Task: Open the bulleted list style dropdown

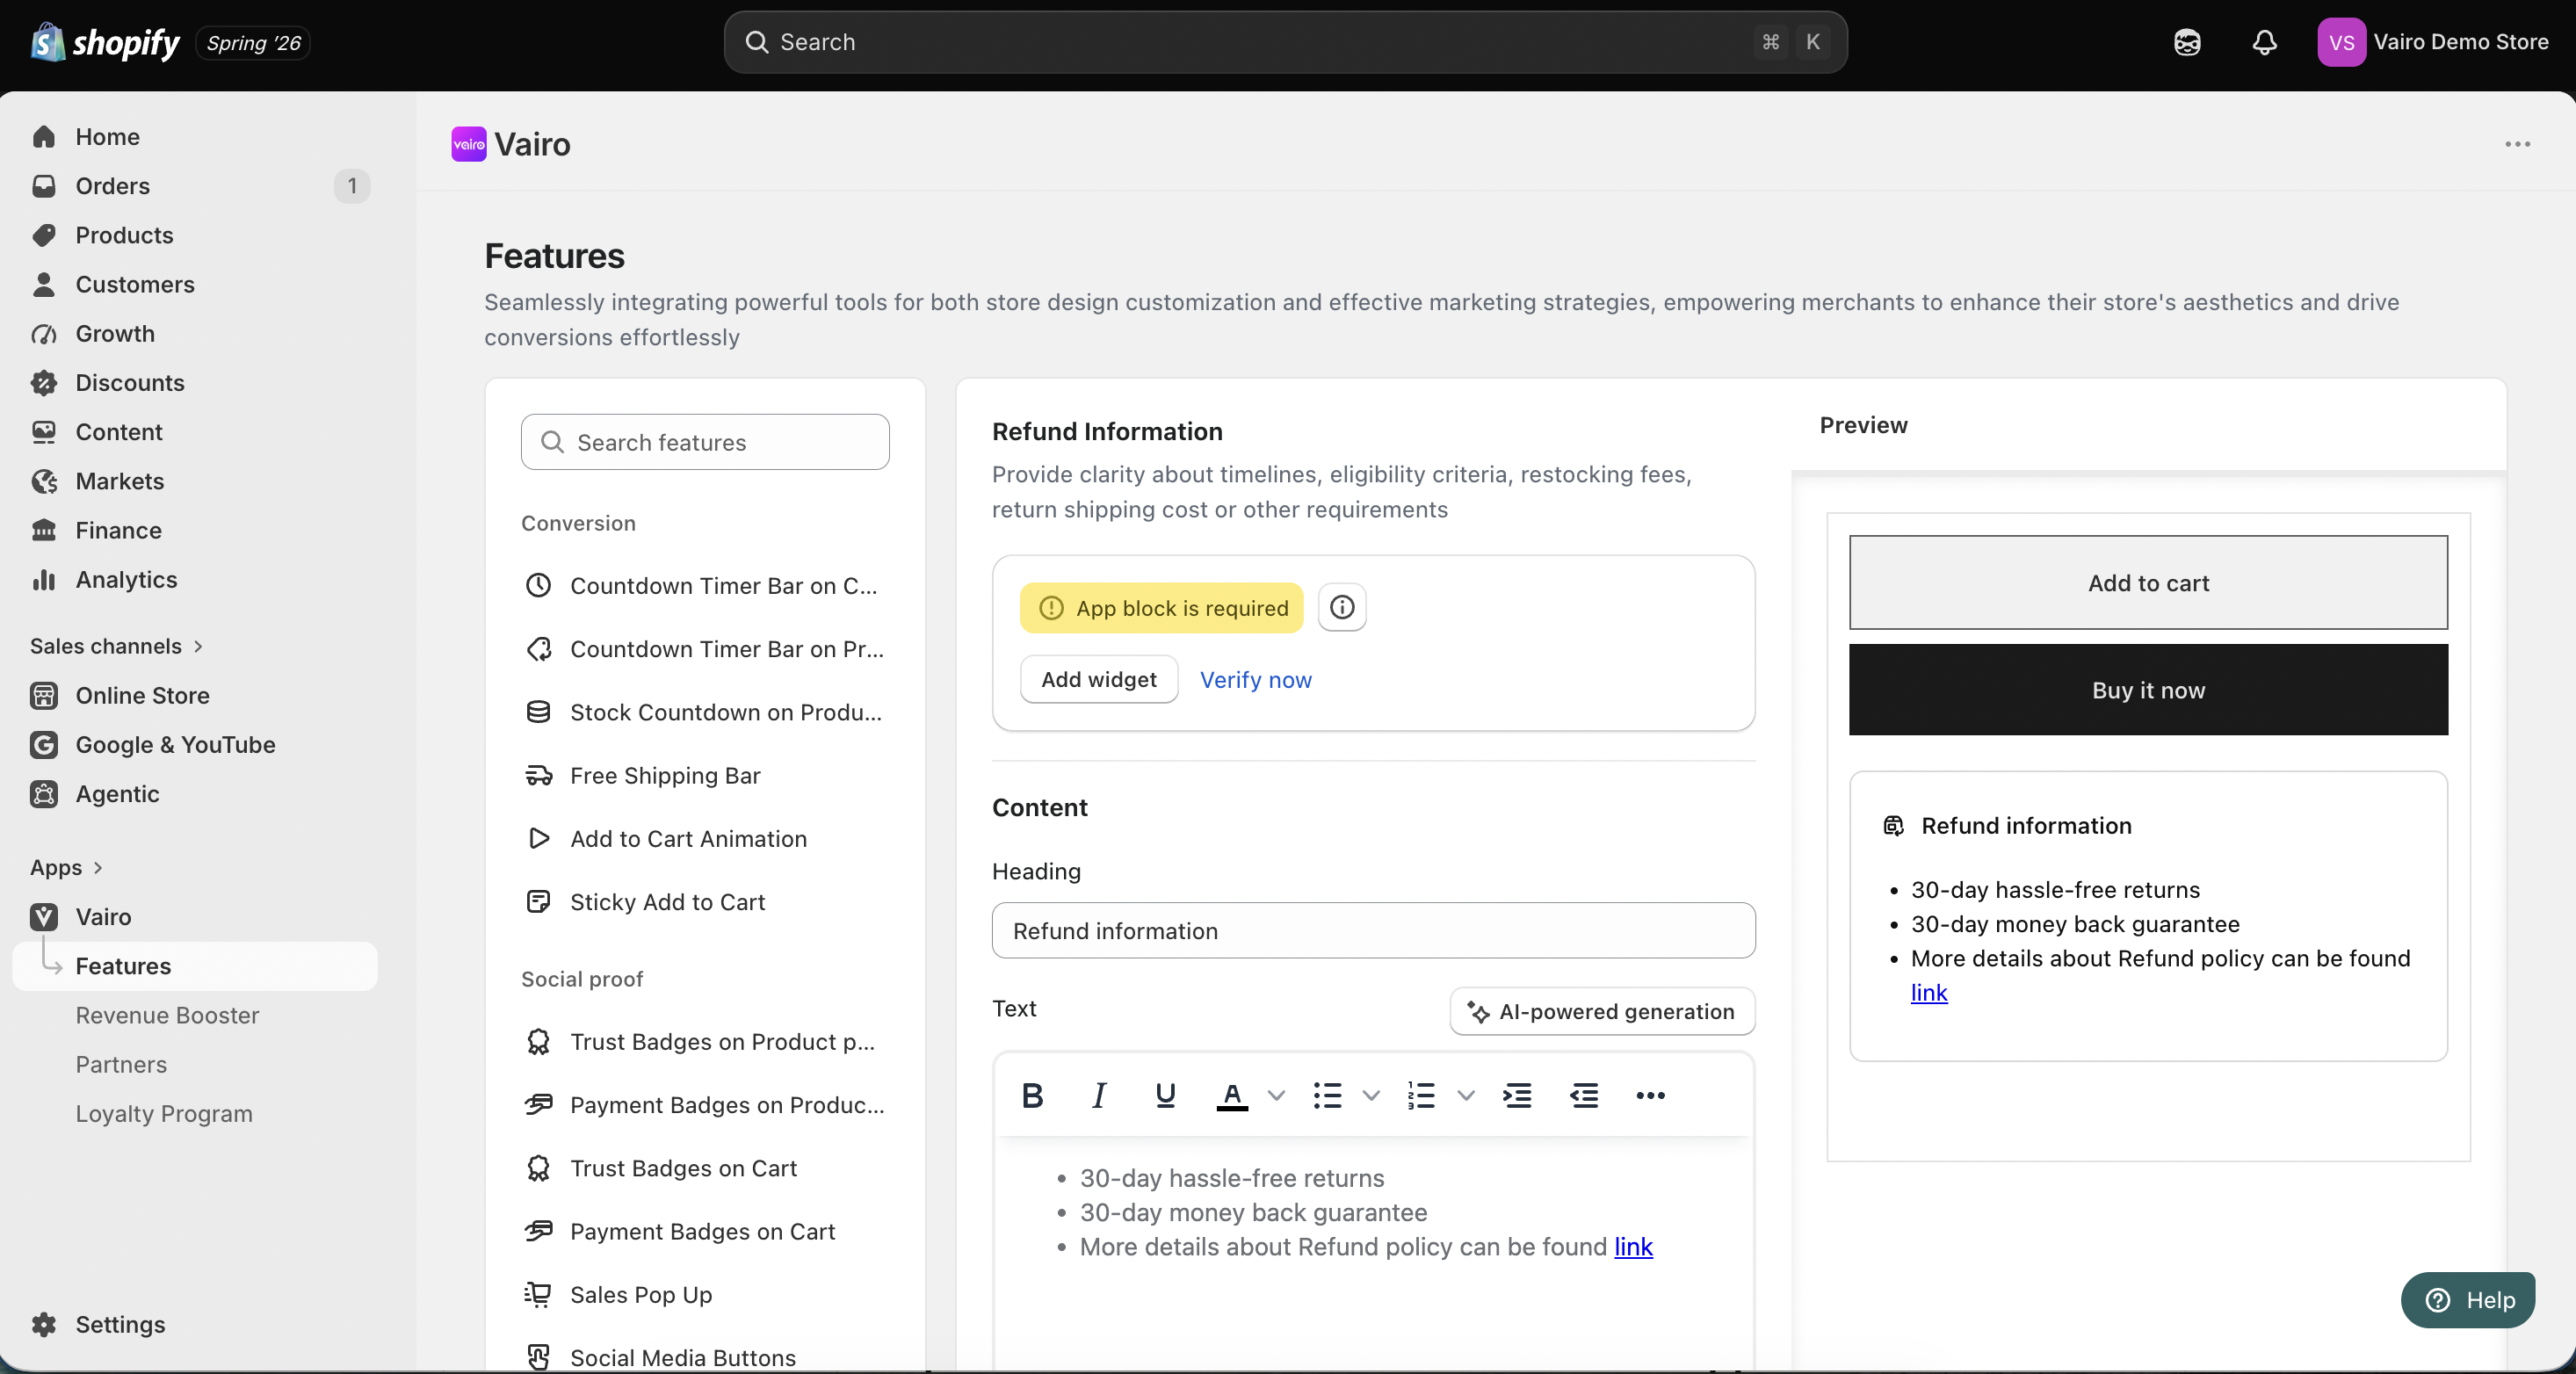Action: [1371, 1095]
